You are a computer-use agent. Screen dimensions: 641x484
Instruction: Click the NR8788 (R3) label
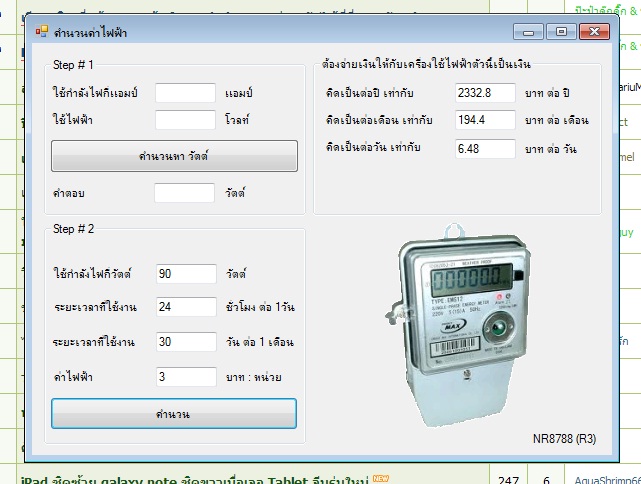(564, 439)
